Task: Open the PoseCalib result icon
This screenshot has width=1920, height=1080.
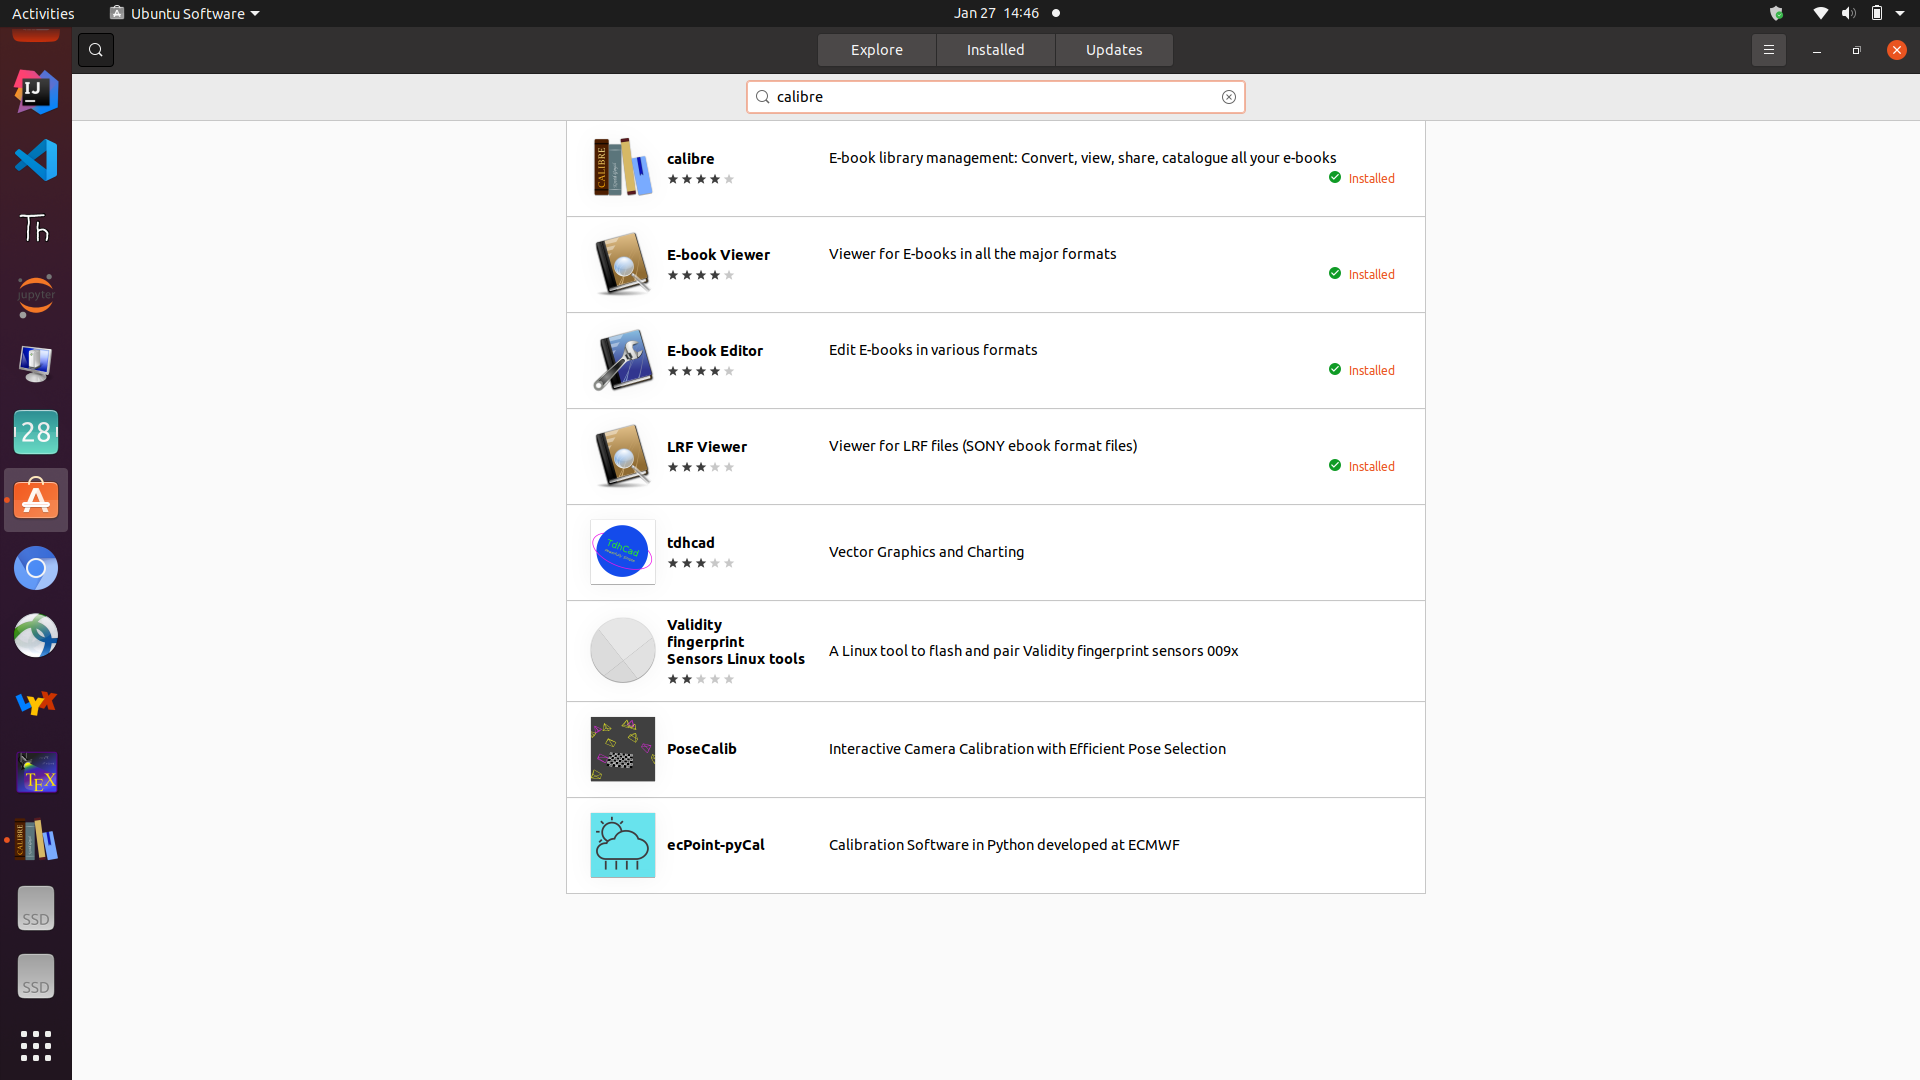Action: [x=622, y=749]
